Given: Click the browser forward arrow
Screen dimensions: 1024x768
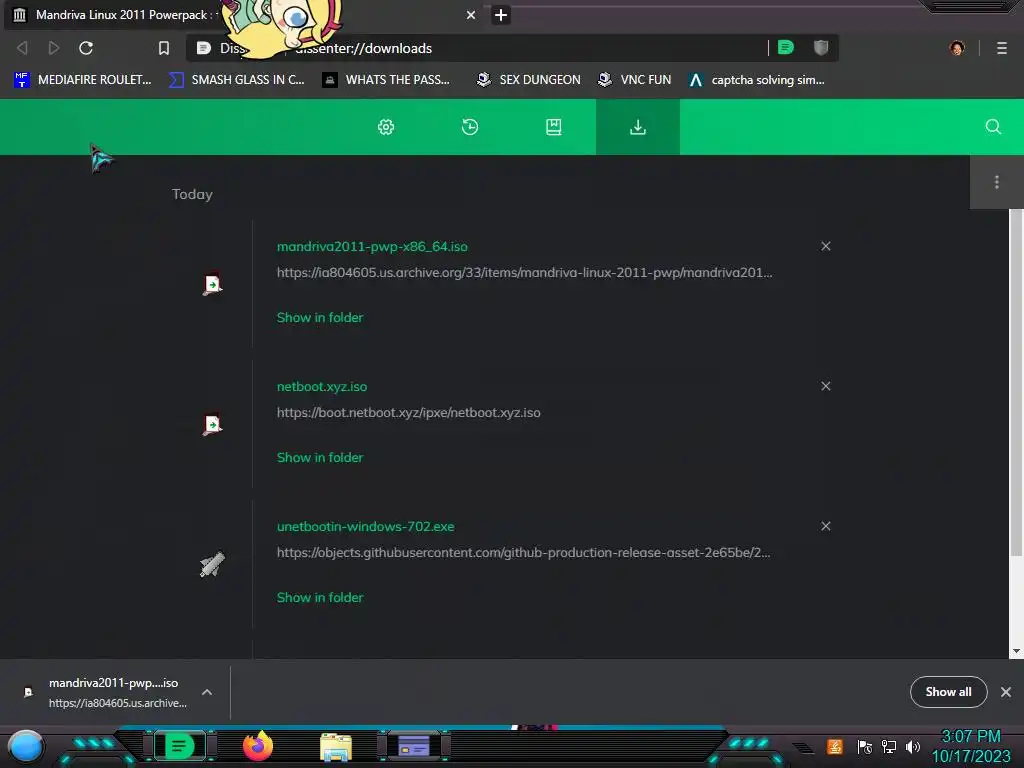Looking at the screenshot, I should [54, 48].
